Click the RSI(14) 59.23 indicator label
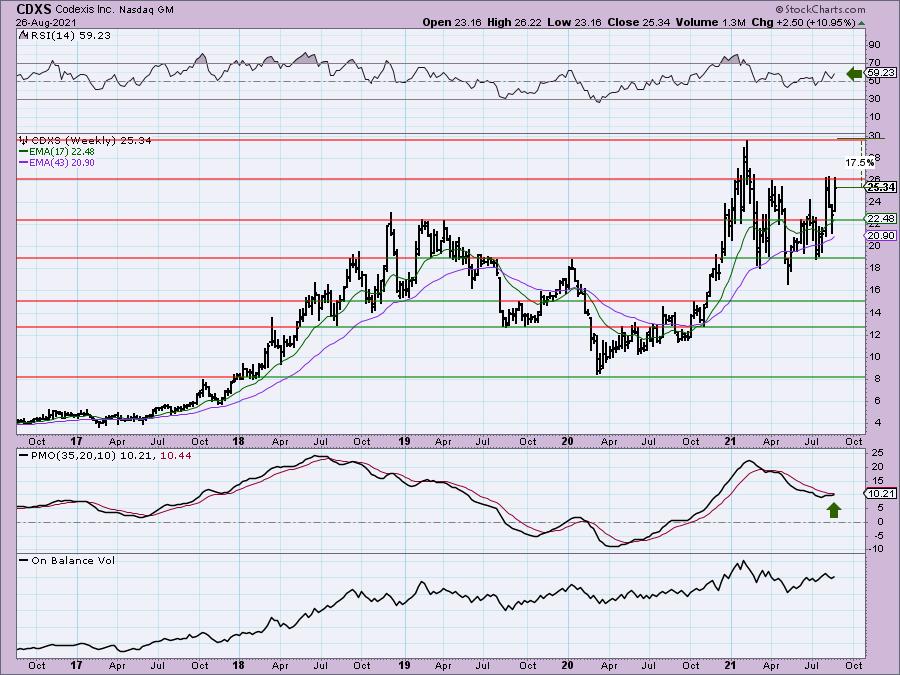This screenshot has height=675, width=900. point(70,36)
